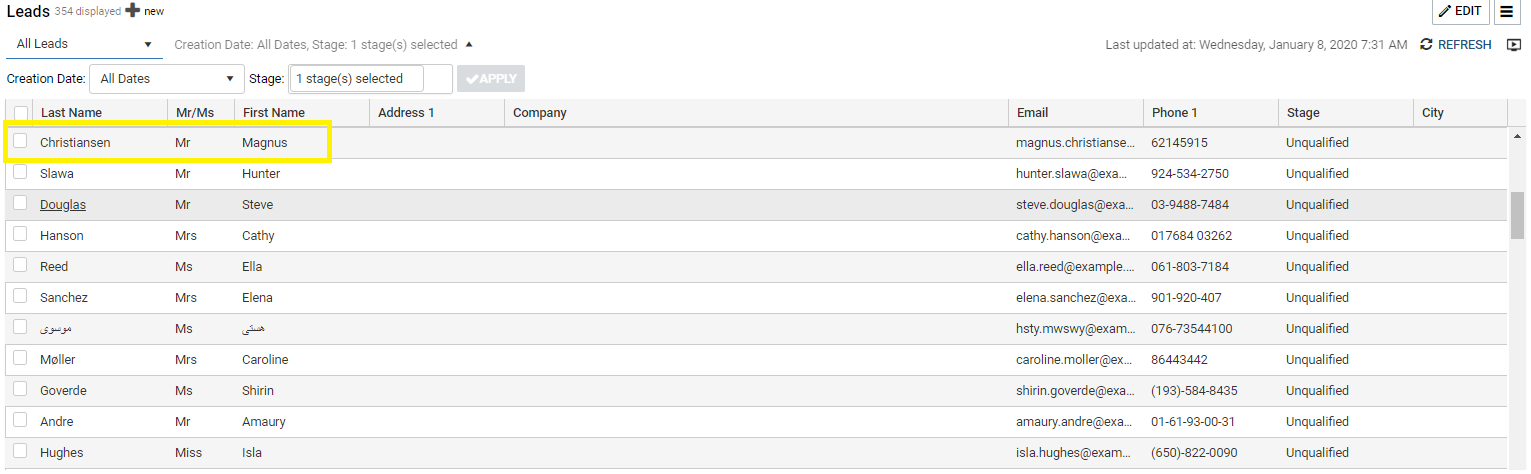Click the Stage filter field showing 1 stage(s) selected
Viewport: 1531px width, 474px height.
(356, 79)
